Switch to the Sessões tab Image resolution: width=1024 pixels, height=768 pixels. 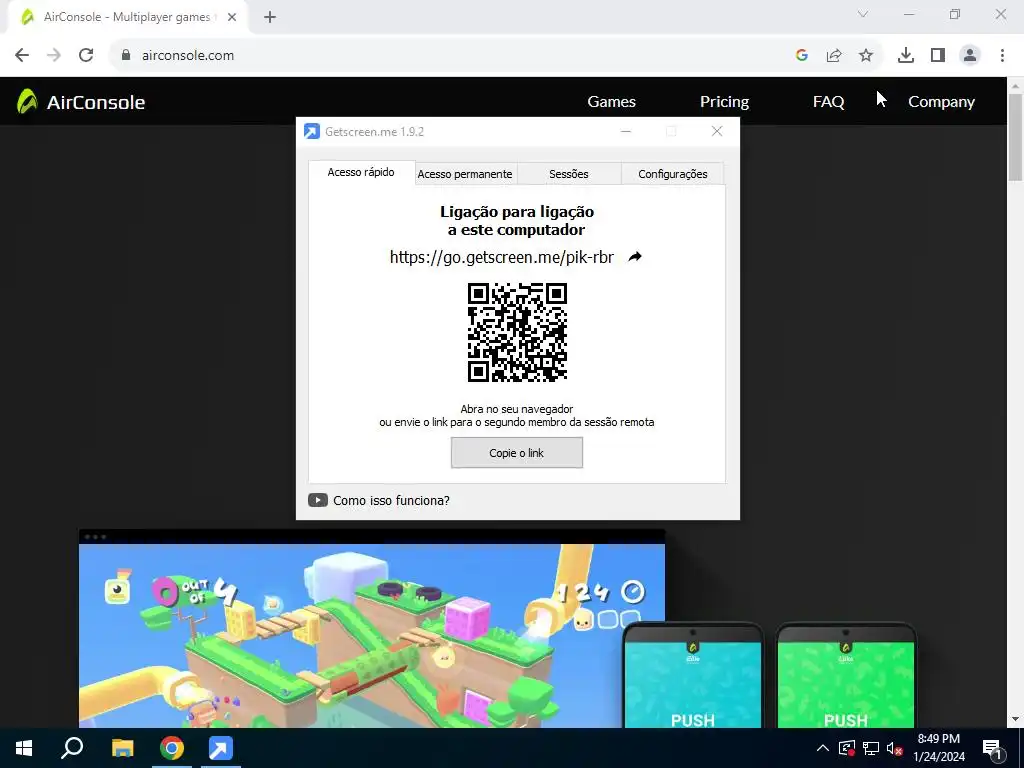pyautogui.click(x=569, y=174)
